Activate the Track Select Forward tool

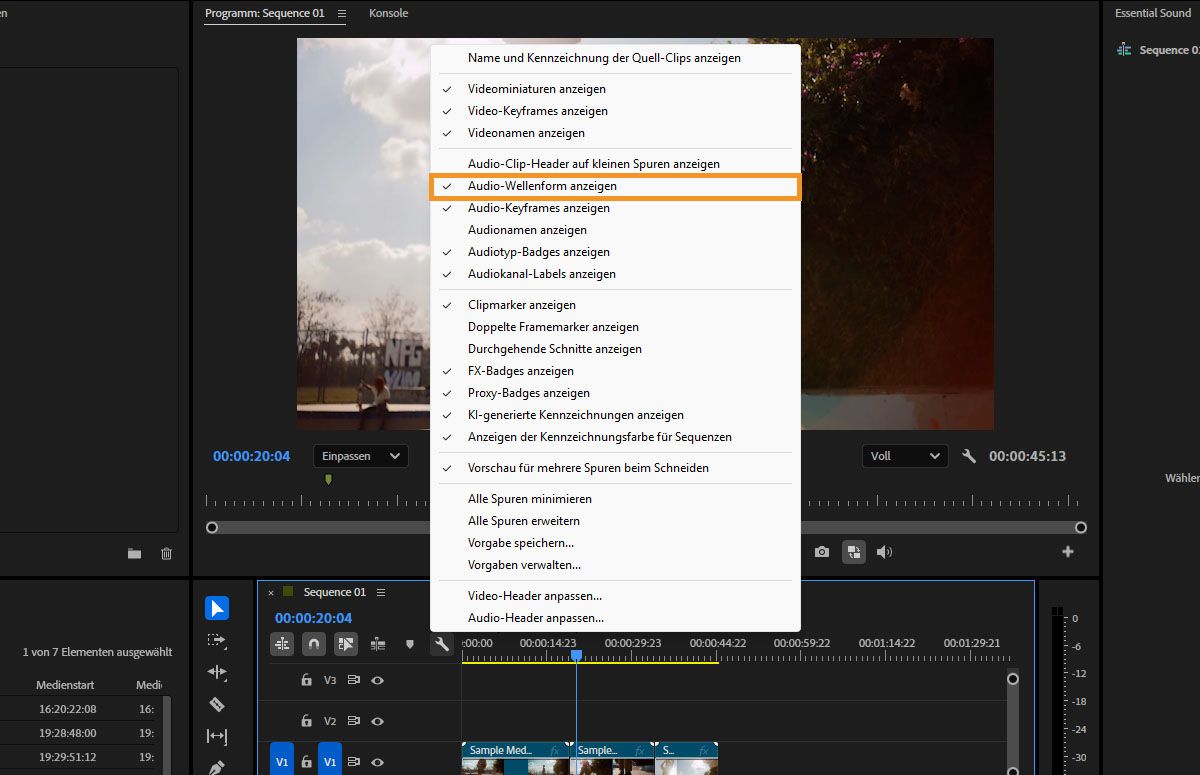[217, 640]
